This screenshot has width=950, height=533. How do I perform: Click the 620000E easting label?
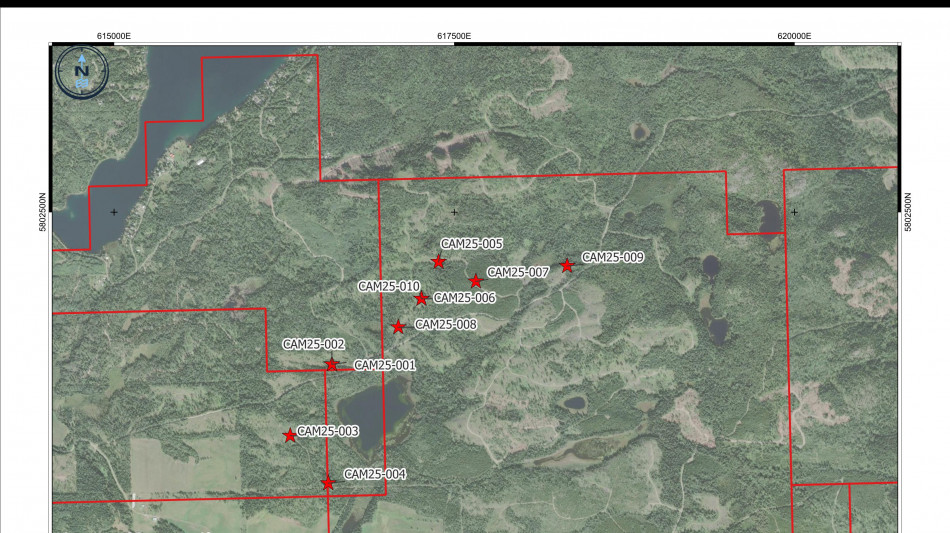[794, 36]
